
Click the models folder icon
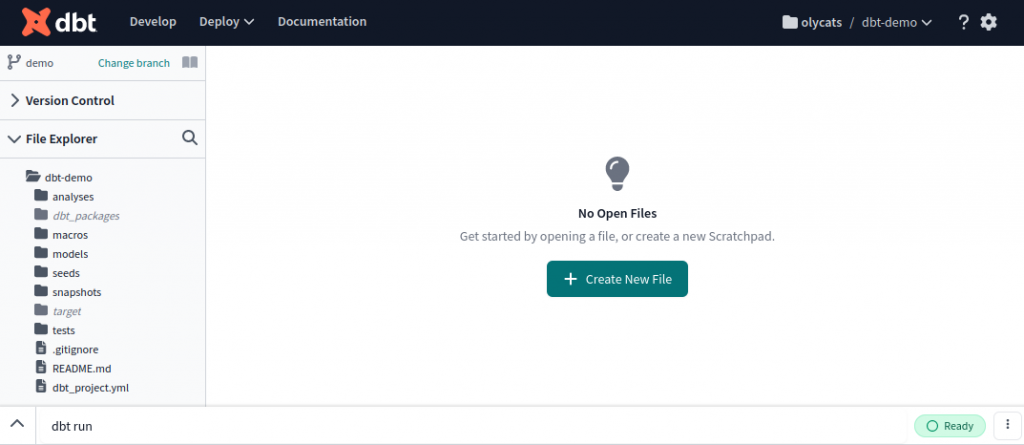(x=41, y=253)
